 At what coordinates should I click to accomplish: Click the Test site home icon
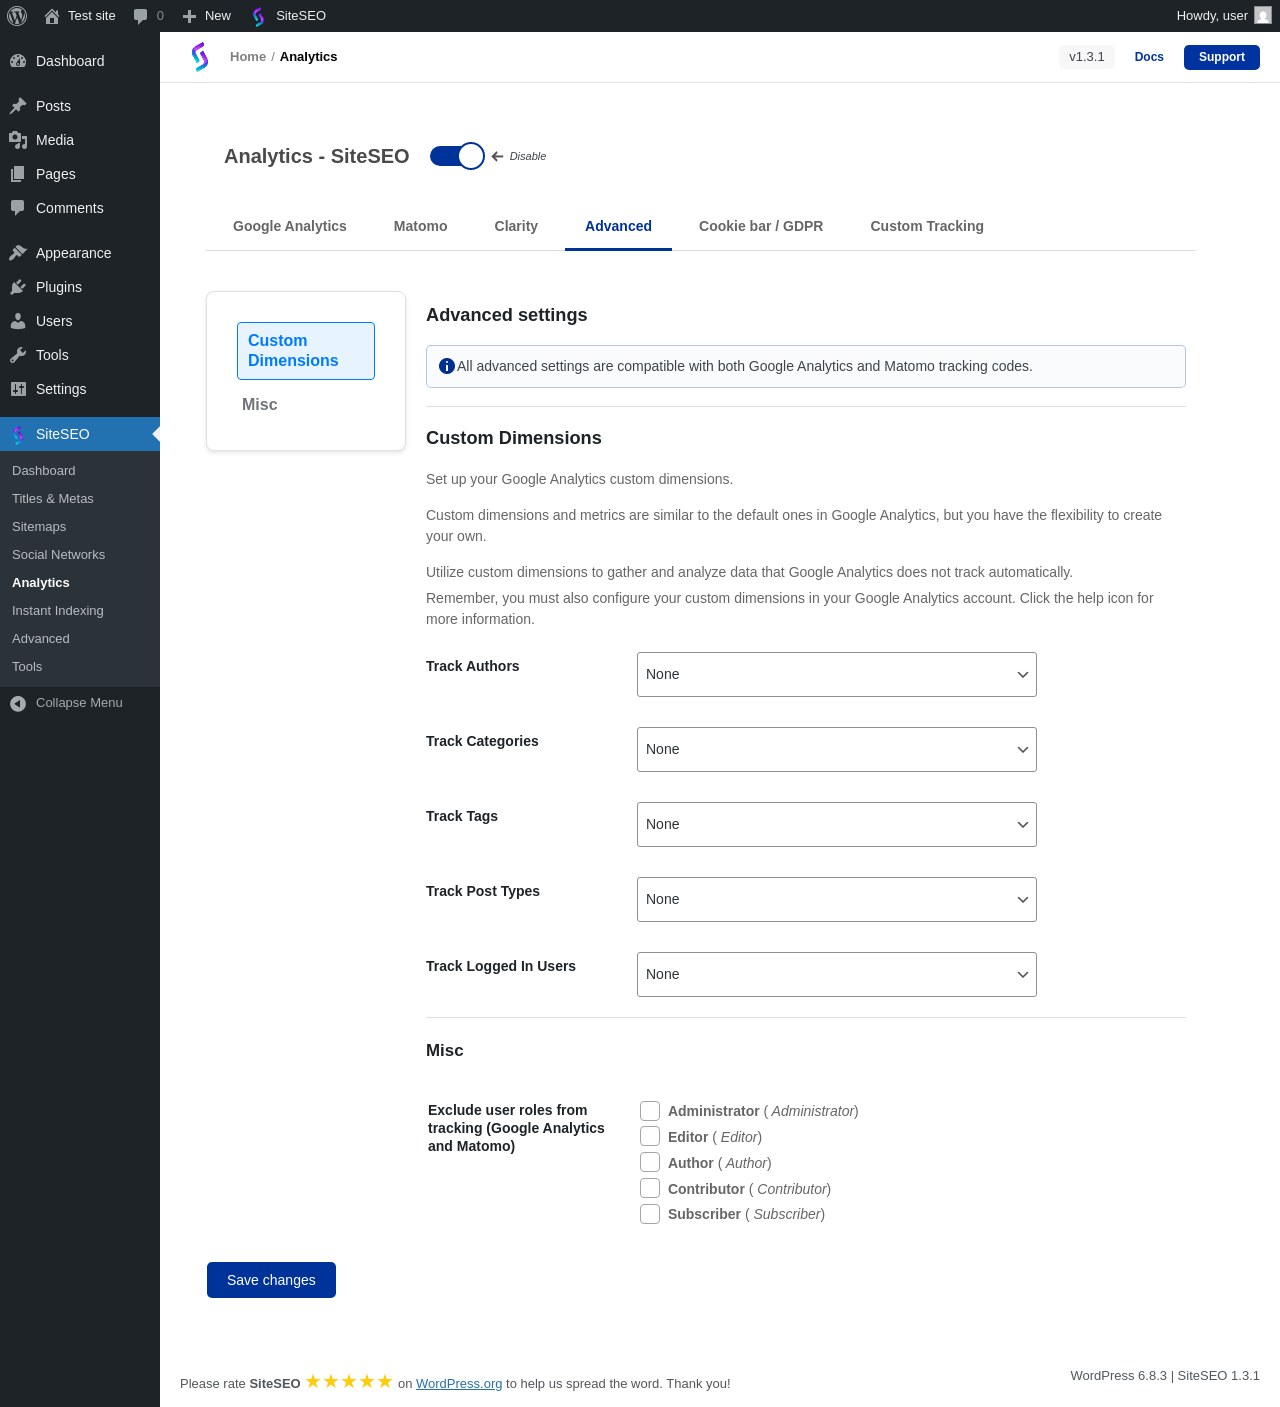(x=52, y=16)
